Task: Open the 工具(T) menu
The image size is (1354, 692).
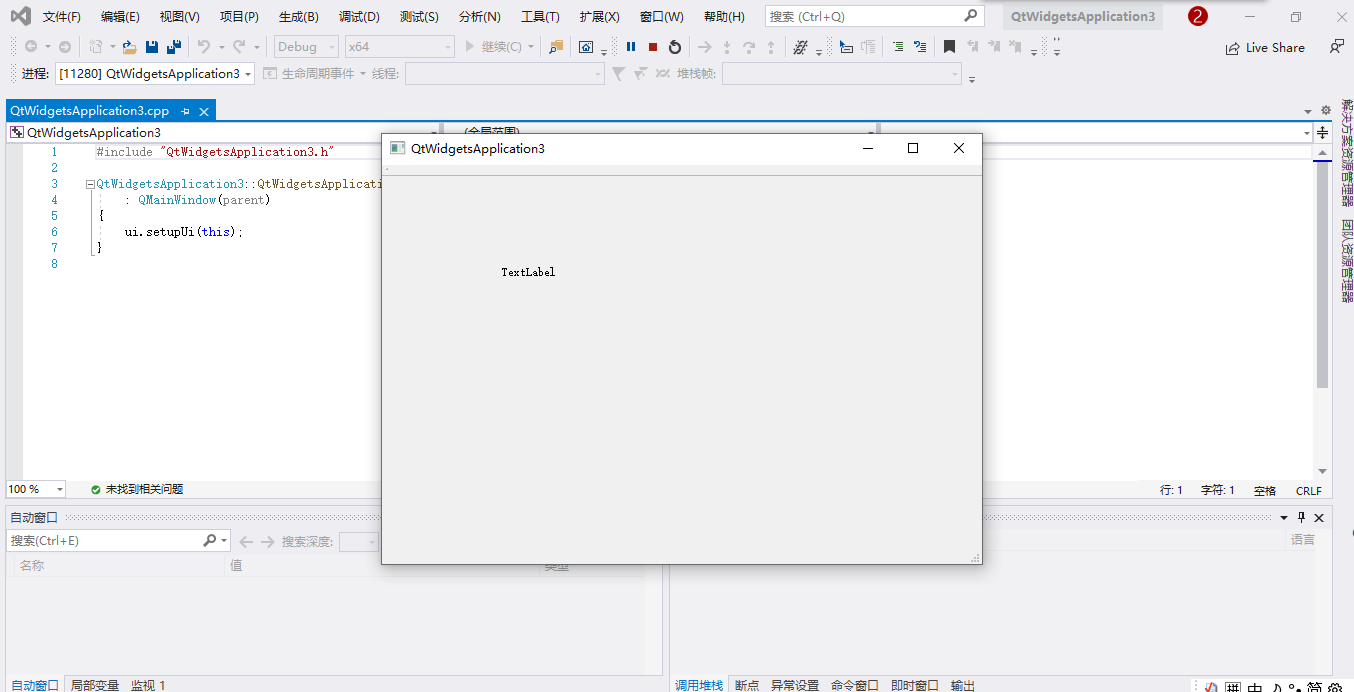Action: click(540, 17)
